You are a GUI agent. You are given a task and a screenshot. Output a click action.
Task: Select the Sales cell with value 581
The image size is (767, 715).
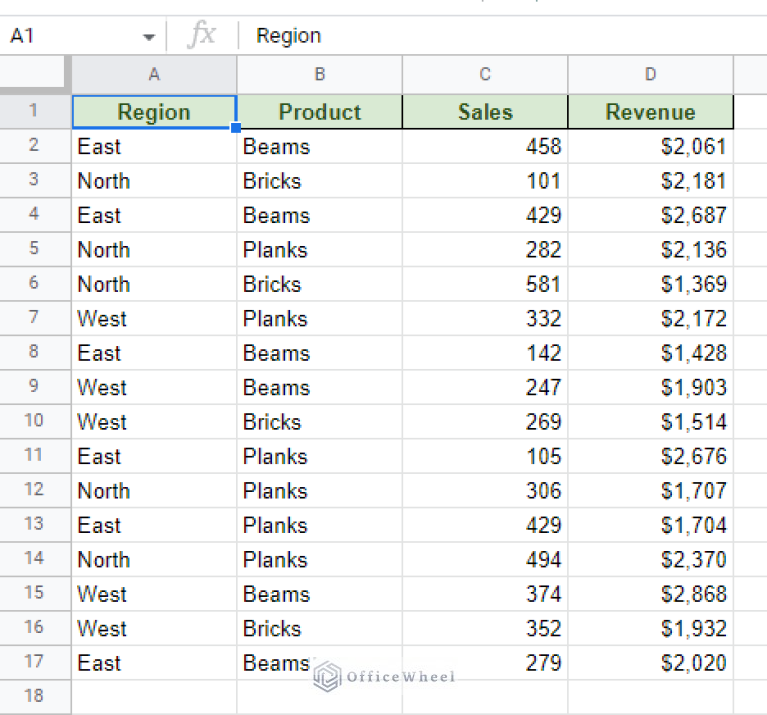coord(485,284)
